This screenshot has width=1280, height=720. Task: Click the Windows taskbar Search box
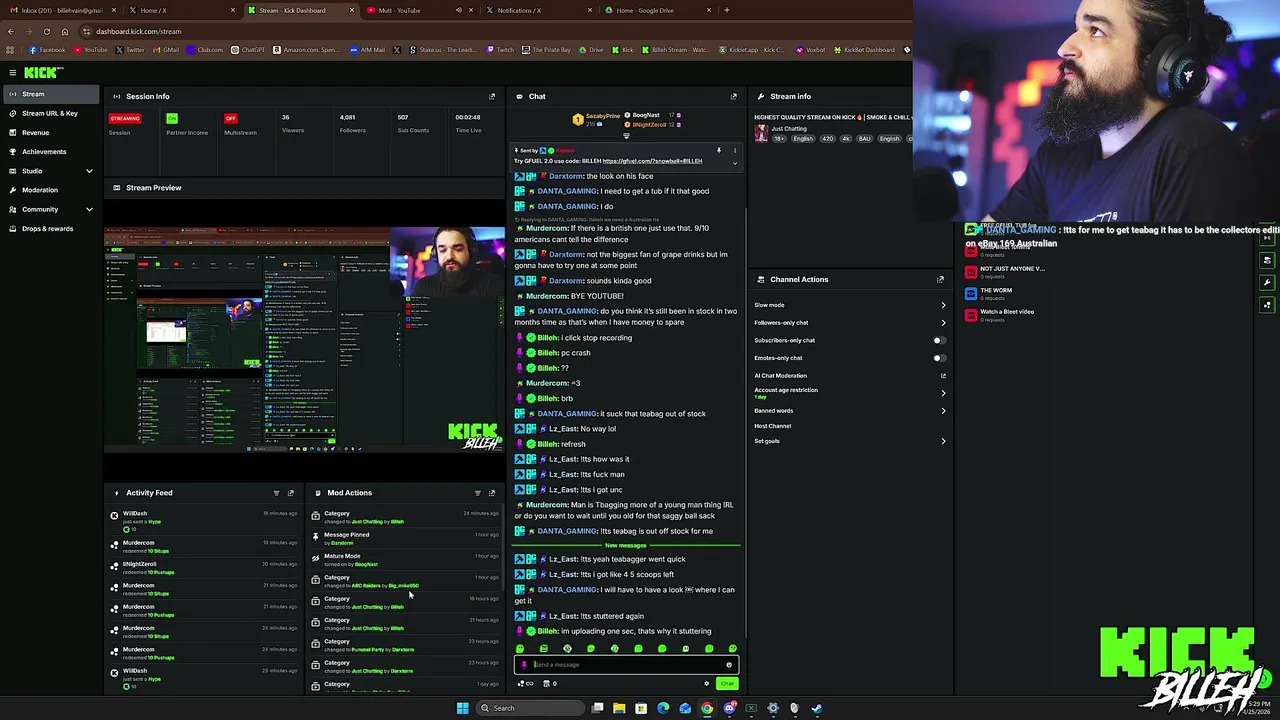click(529, 708)
